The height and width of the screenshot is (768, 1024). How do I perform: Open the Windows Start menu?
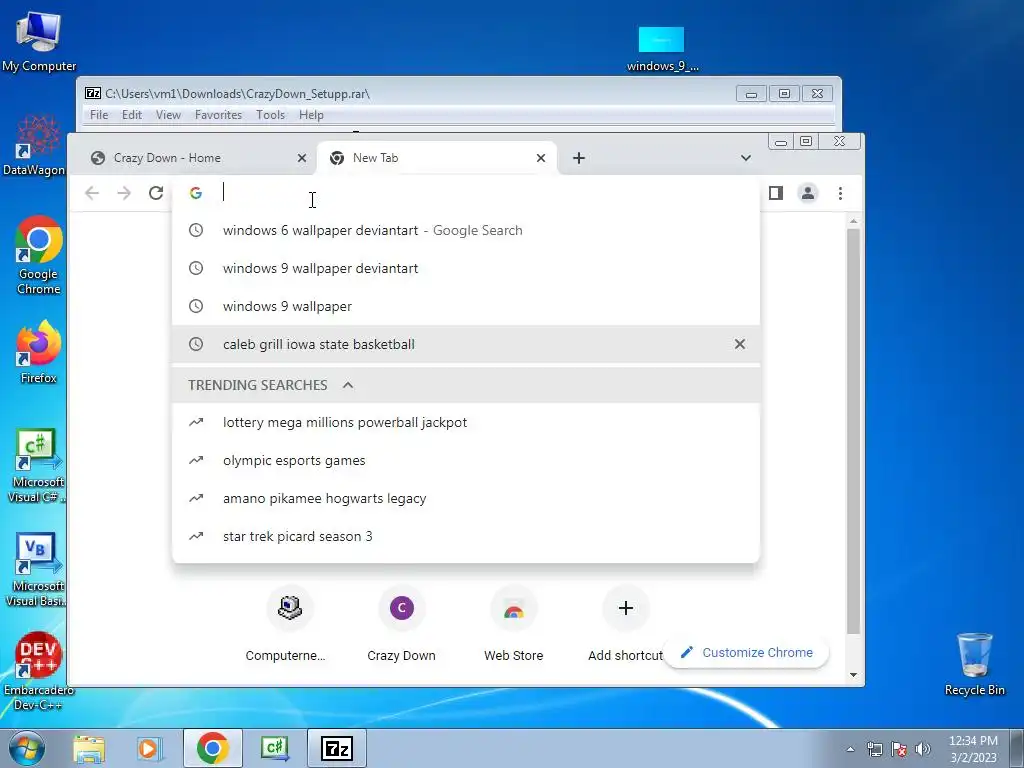tap(27, 748)
